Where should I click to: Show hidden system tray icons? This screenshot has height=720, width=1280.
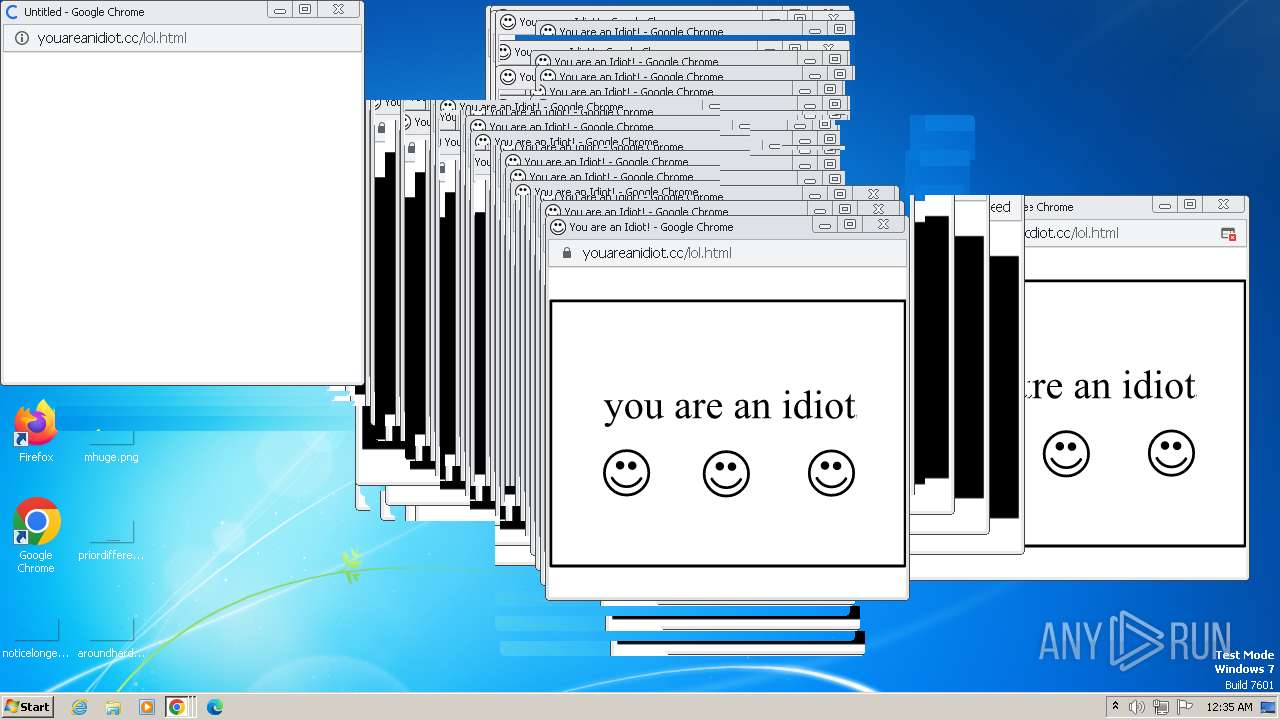(x=1115, y=707)
